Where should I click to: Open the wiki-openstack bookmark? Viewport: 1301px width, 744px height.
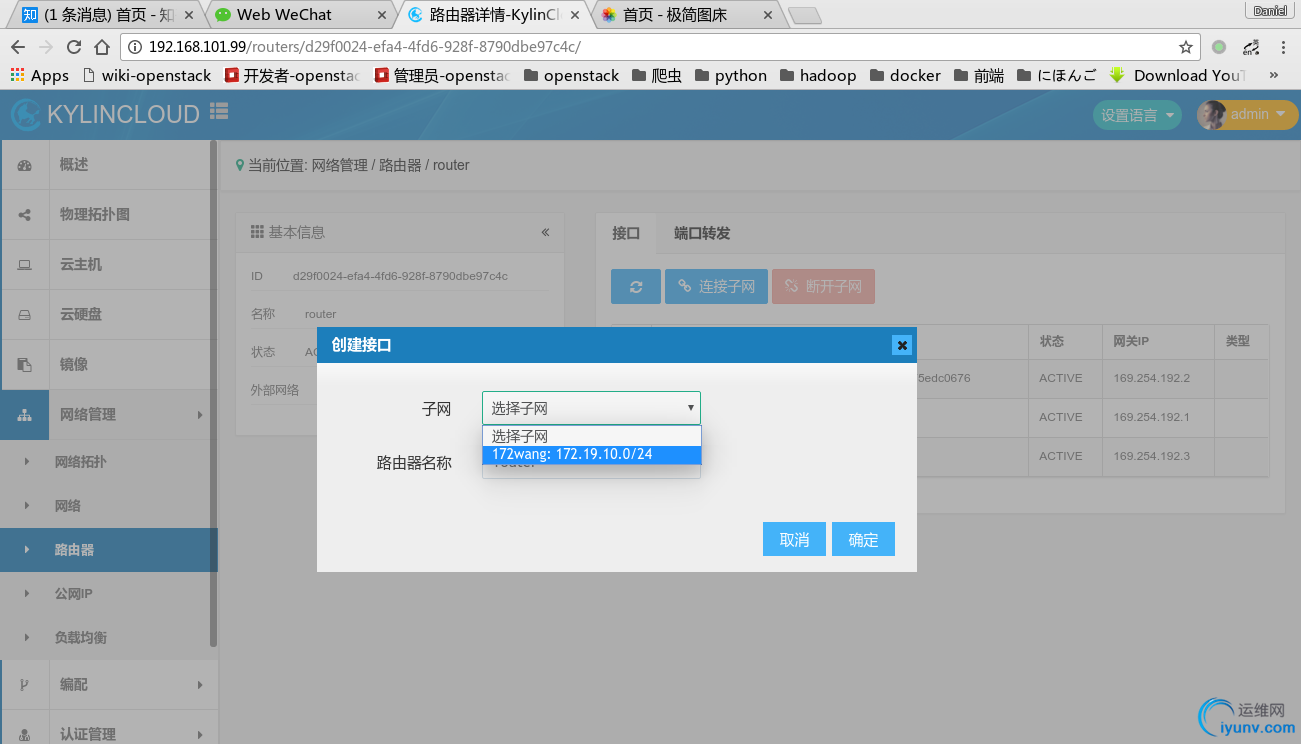click(146, 75)
